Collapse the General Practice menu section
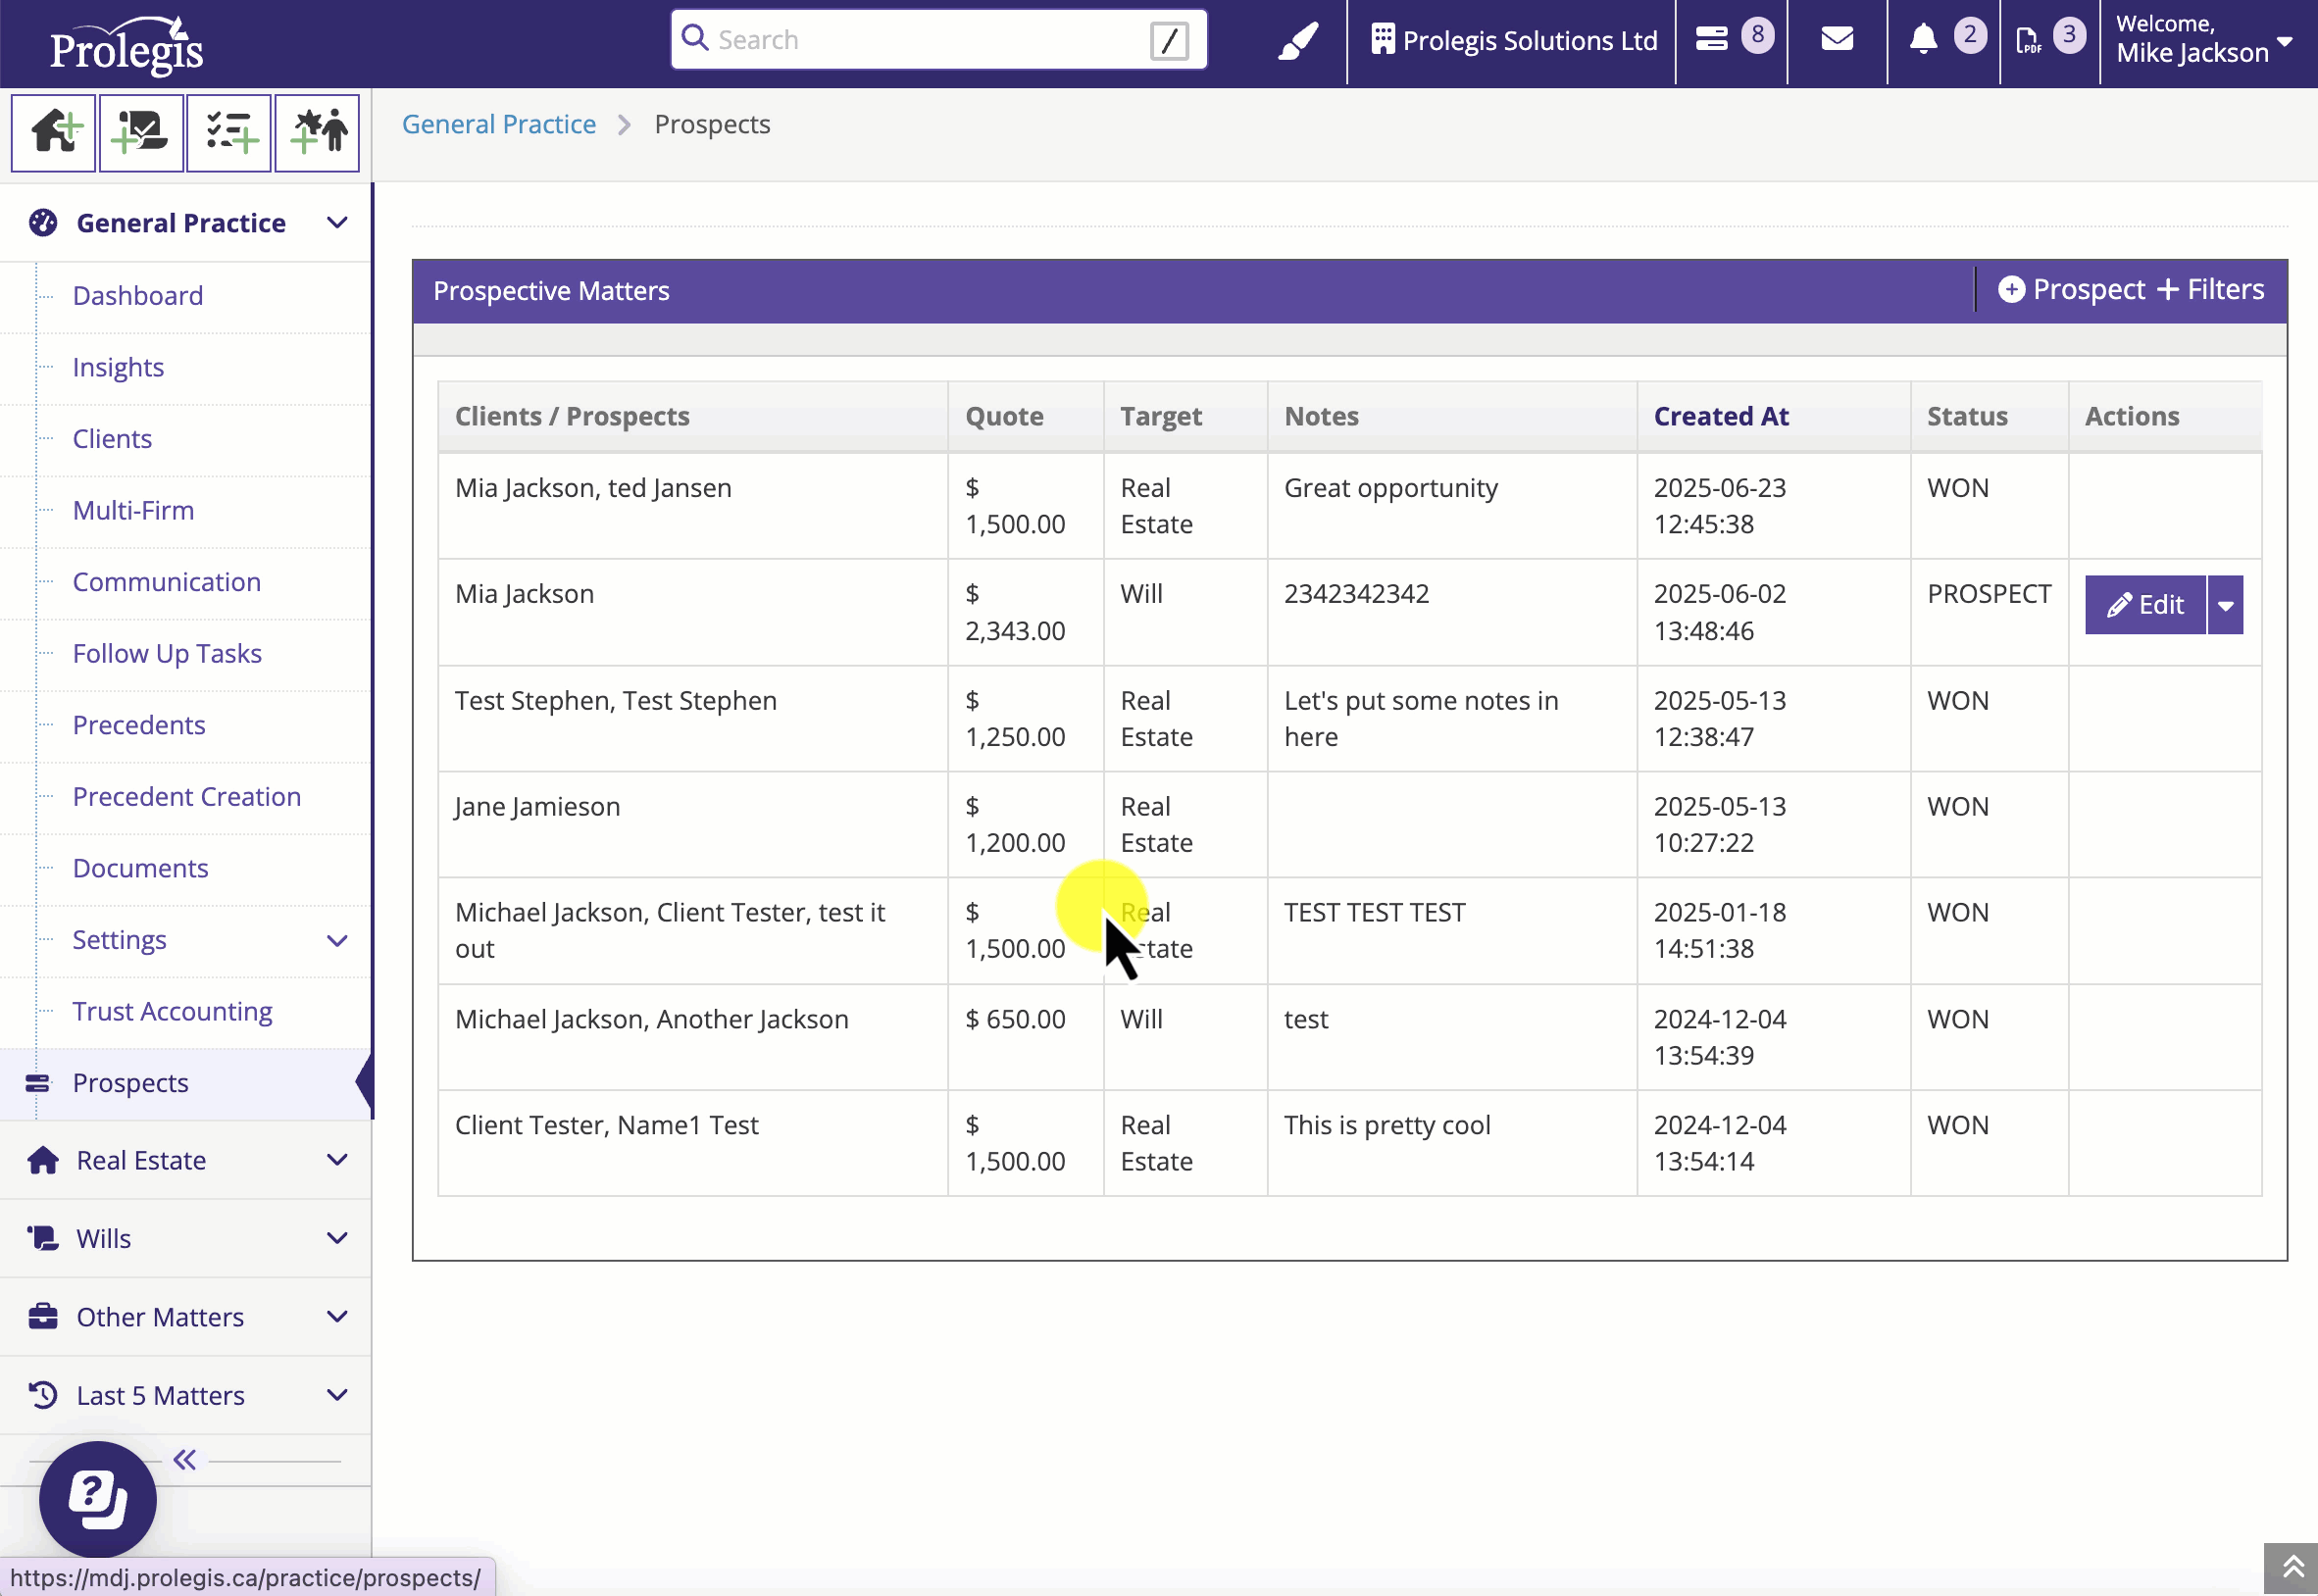The width and height of the screenshot is (2318, 1596). (x=337, y=223)
